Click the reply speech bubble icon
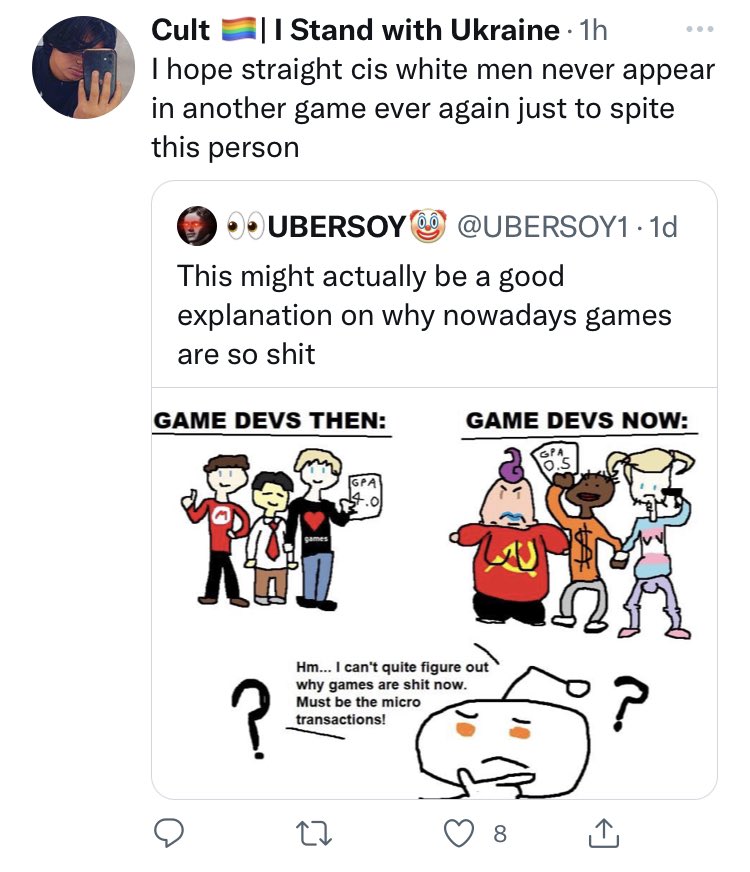The image size is (750, 872). [x=168, y=833]
